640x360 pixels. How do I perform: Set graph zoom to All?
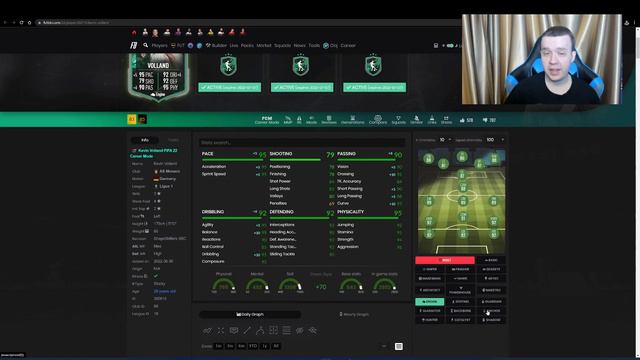pos(276,346)
